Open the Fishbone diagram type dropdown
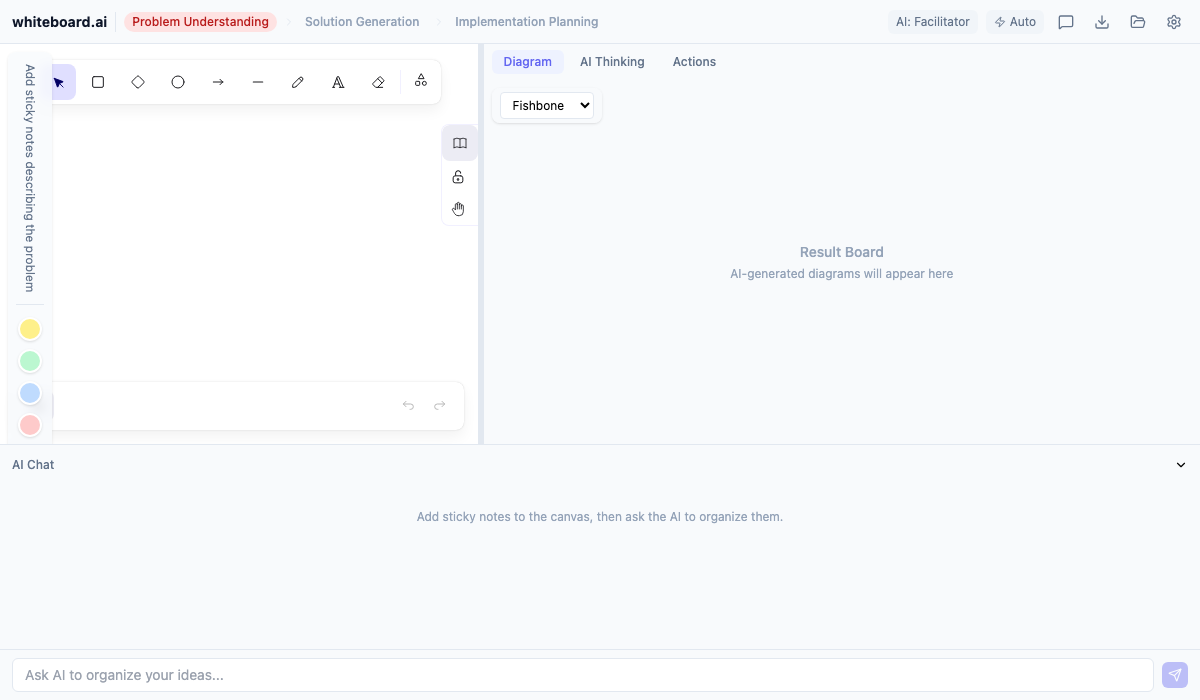This screenshot has height=700, width=1200. [x=547, y=105]
